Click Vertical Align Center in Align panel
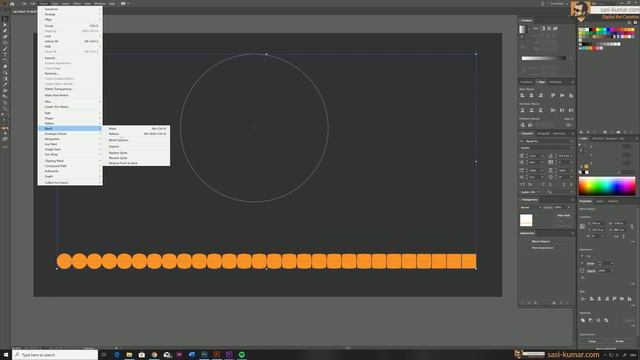 point(562,96)
